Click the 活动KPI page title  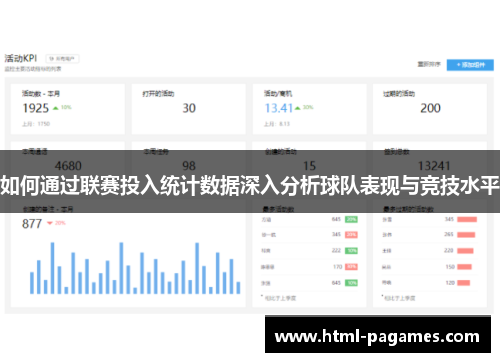[21, 58]
